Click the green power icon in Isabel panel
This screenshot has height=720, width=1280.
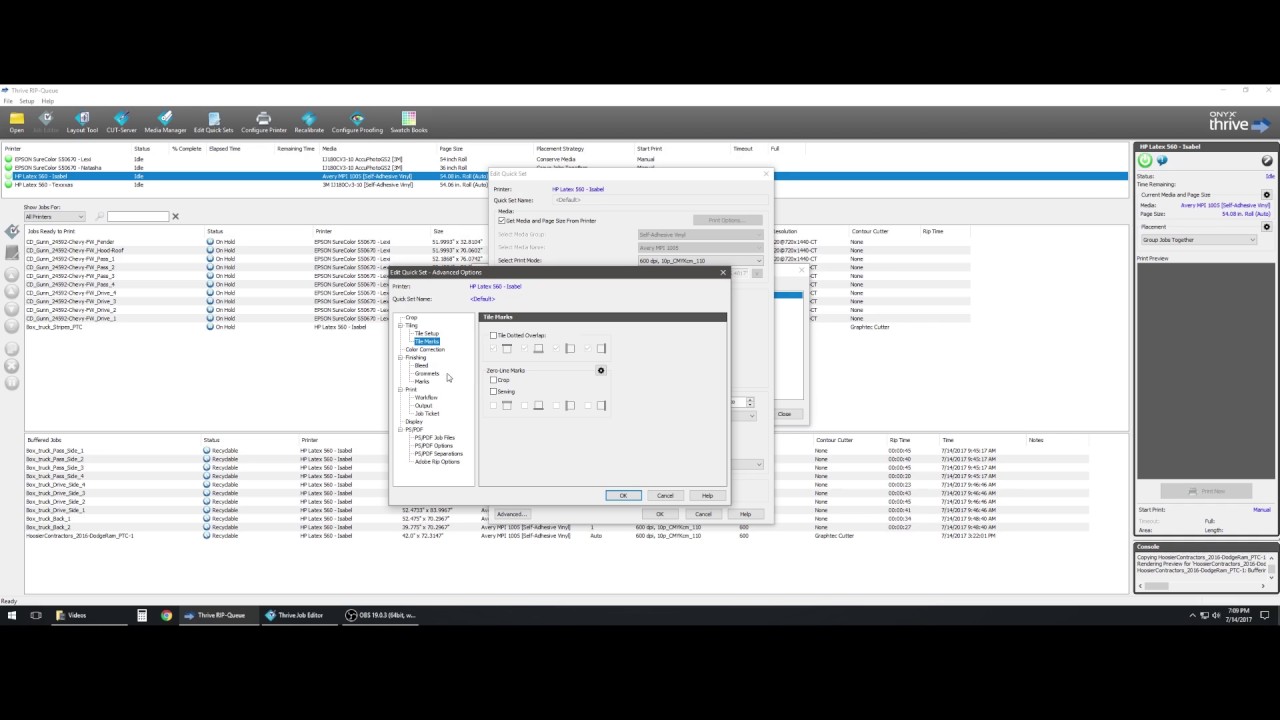click(x=1145, y=161)
